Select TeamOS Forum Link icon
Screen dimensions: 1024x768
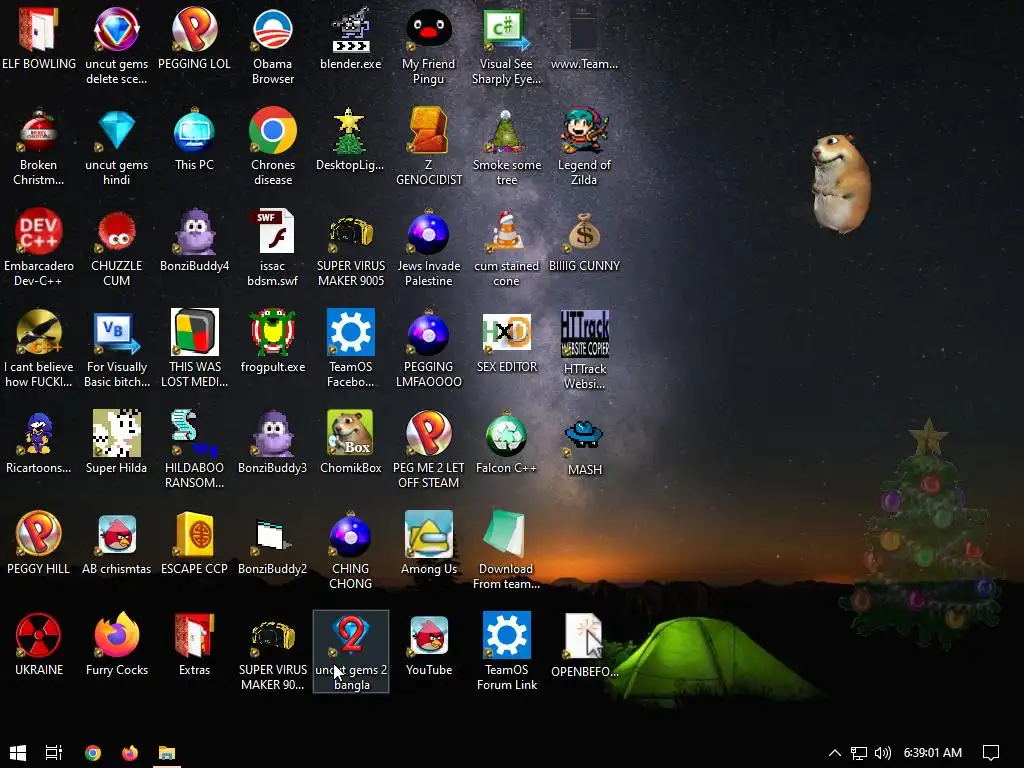(x=506, y=635)
